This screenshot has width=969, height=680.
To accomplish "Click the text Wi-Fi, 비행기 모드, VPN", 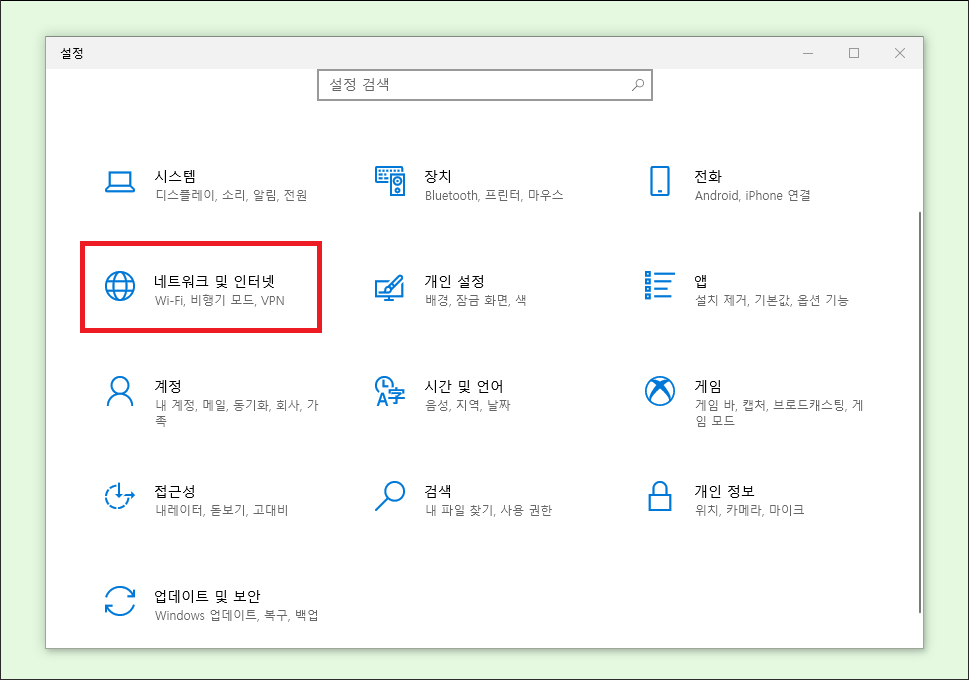I will (220, 300).
